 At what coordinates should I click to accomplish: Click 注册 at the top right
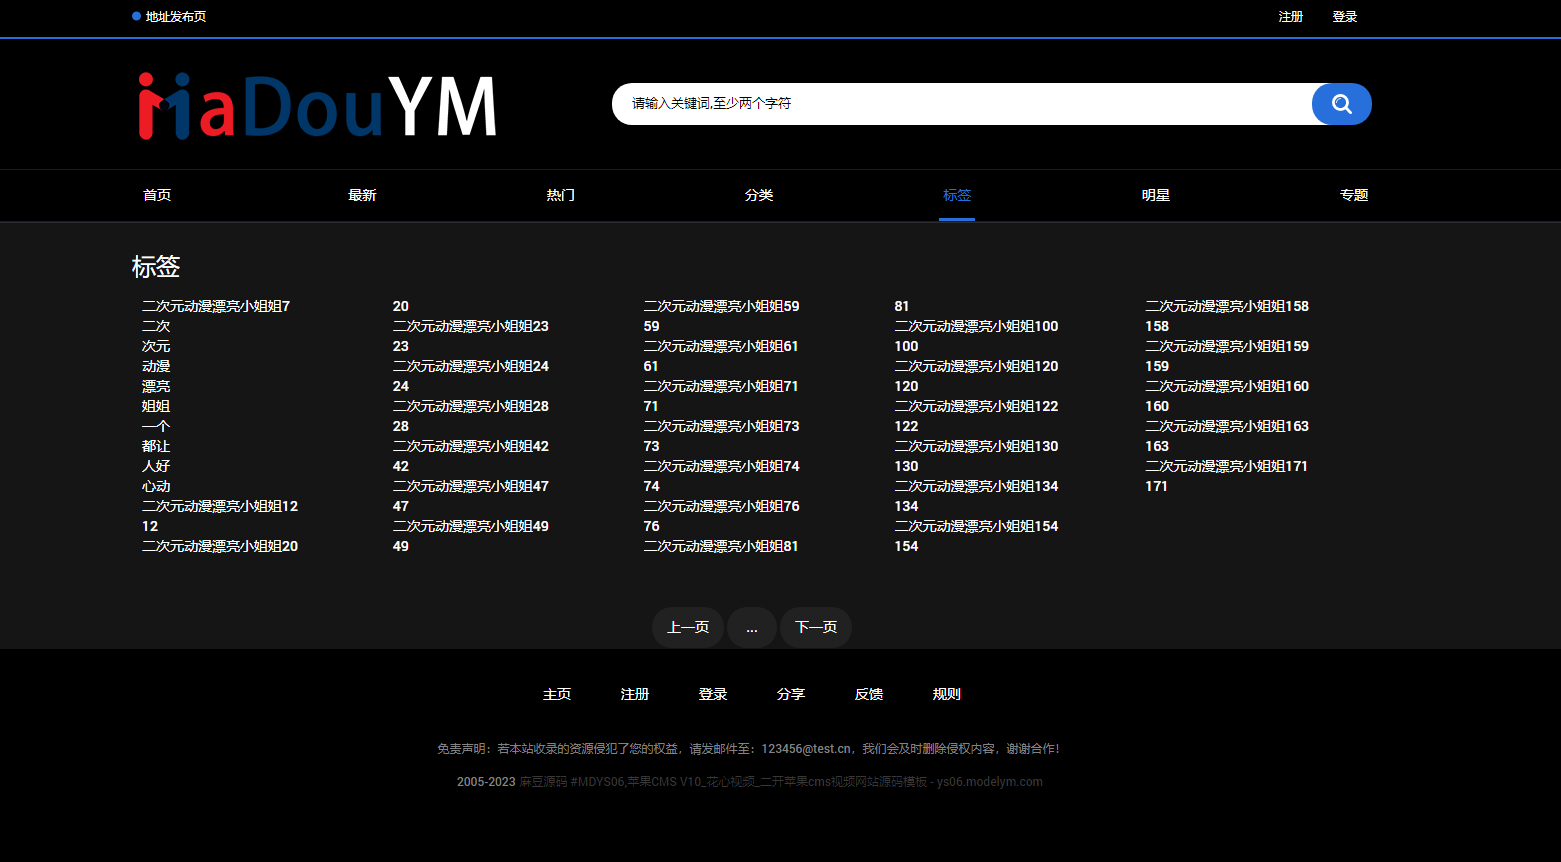coord(1291,16)
